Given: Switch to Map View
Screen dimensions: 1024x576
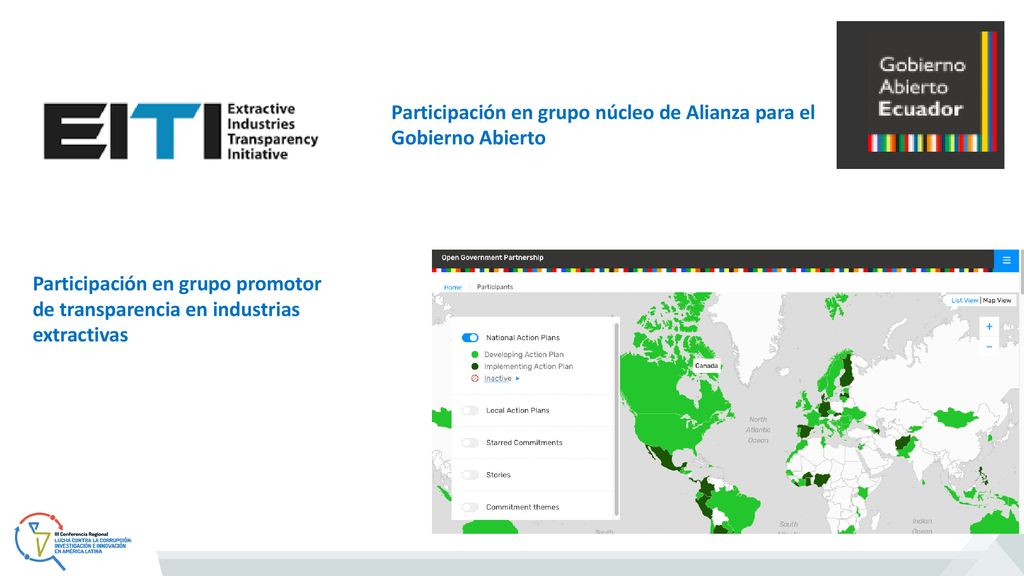Looking at the screenshot, I should (997, 300).
